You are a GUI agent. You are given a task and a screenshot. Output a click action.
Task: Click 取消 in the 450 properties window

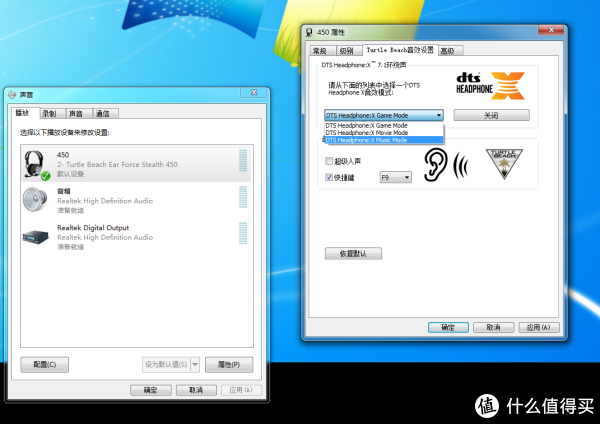click(493, 327)
